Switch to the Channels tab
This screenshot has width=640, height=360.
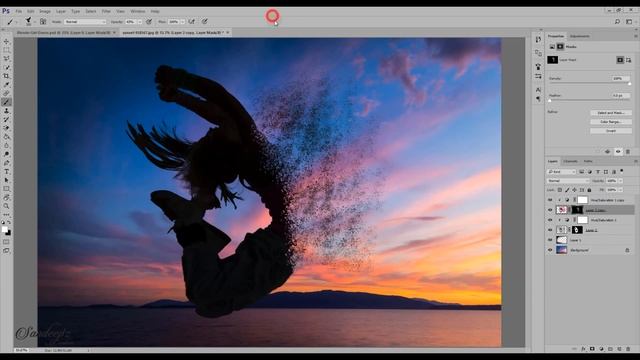pos(571,161)
